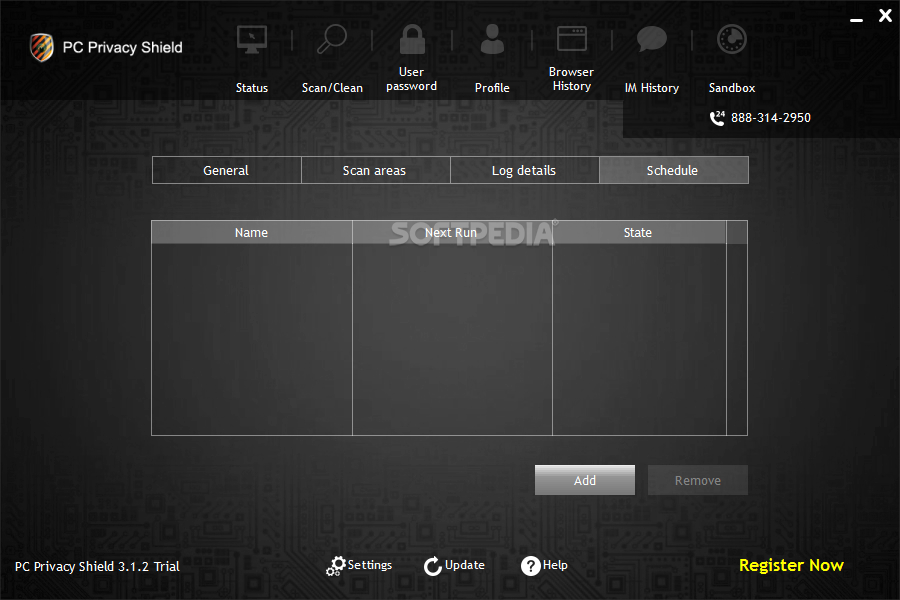Close the PC Privacy Shield window
This screenshot has height=600, width=900.
[885, 16]
